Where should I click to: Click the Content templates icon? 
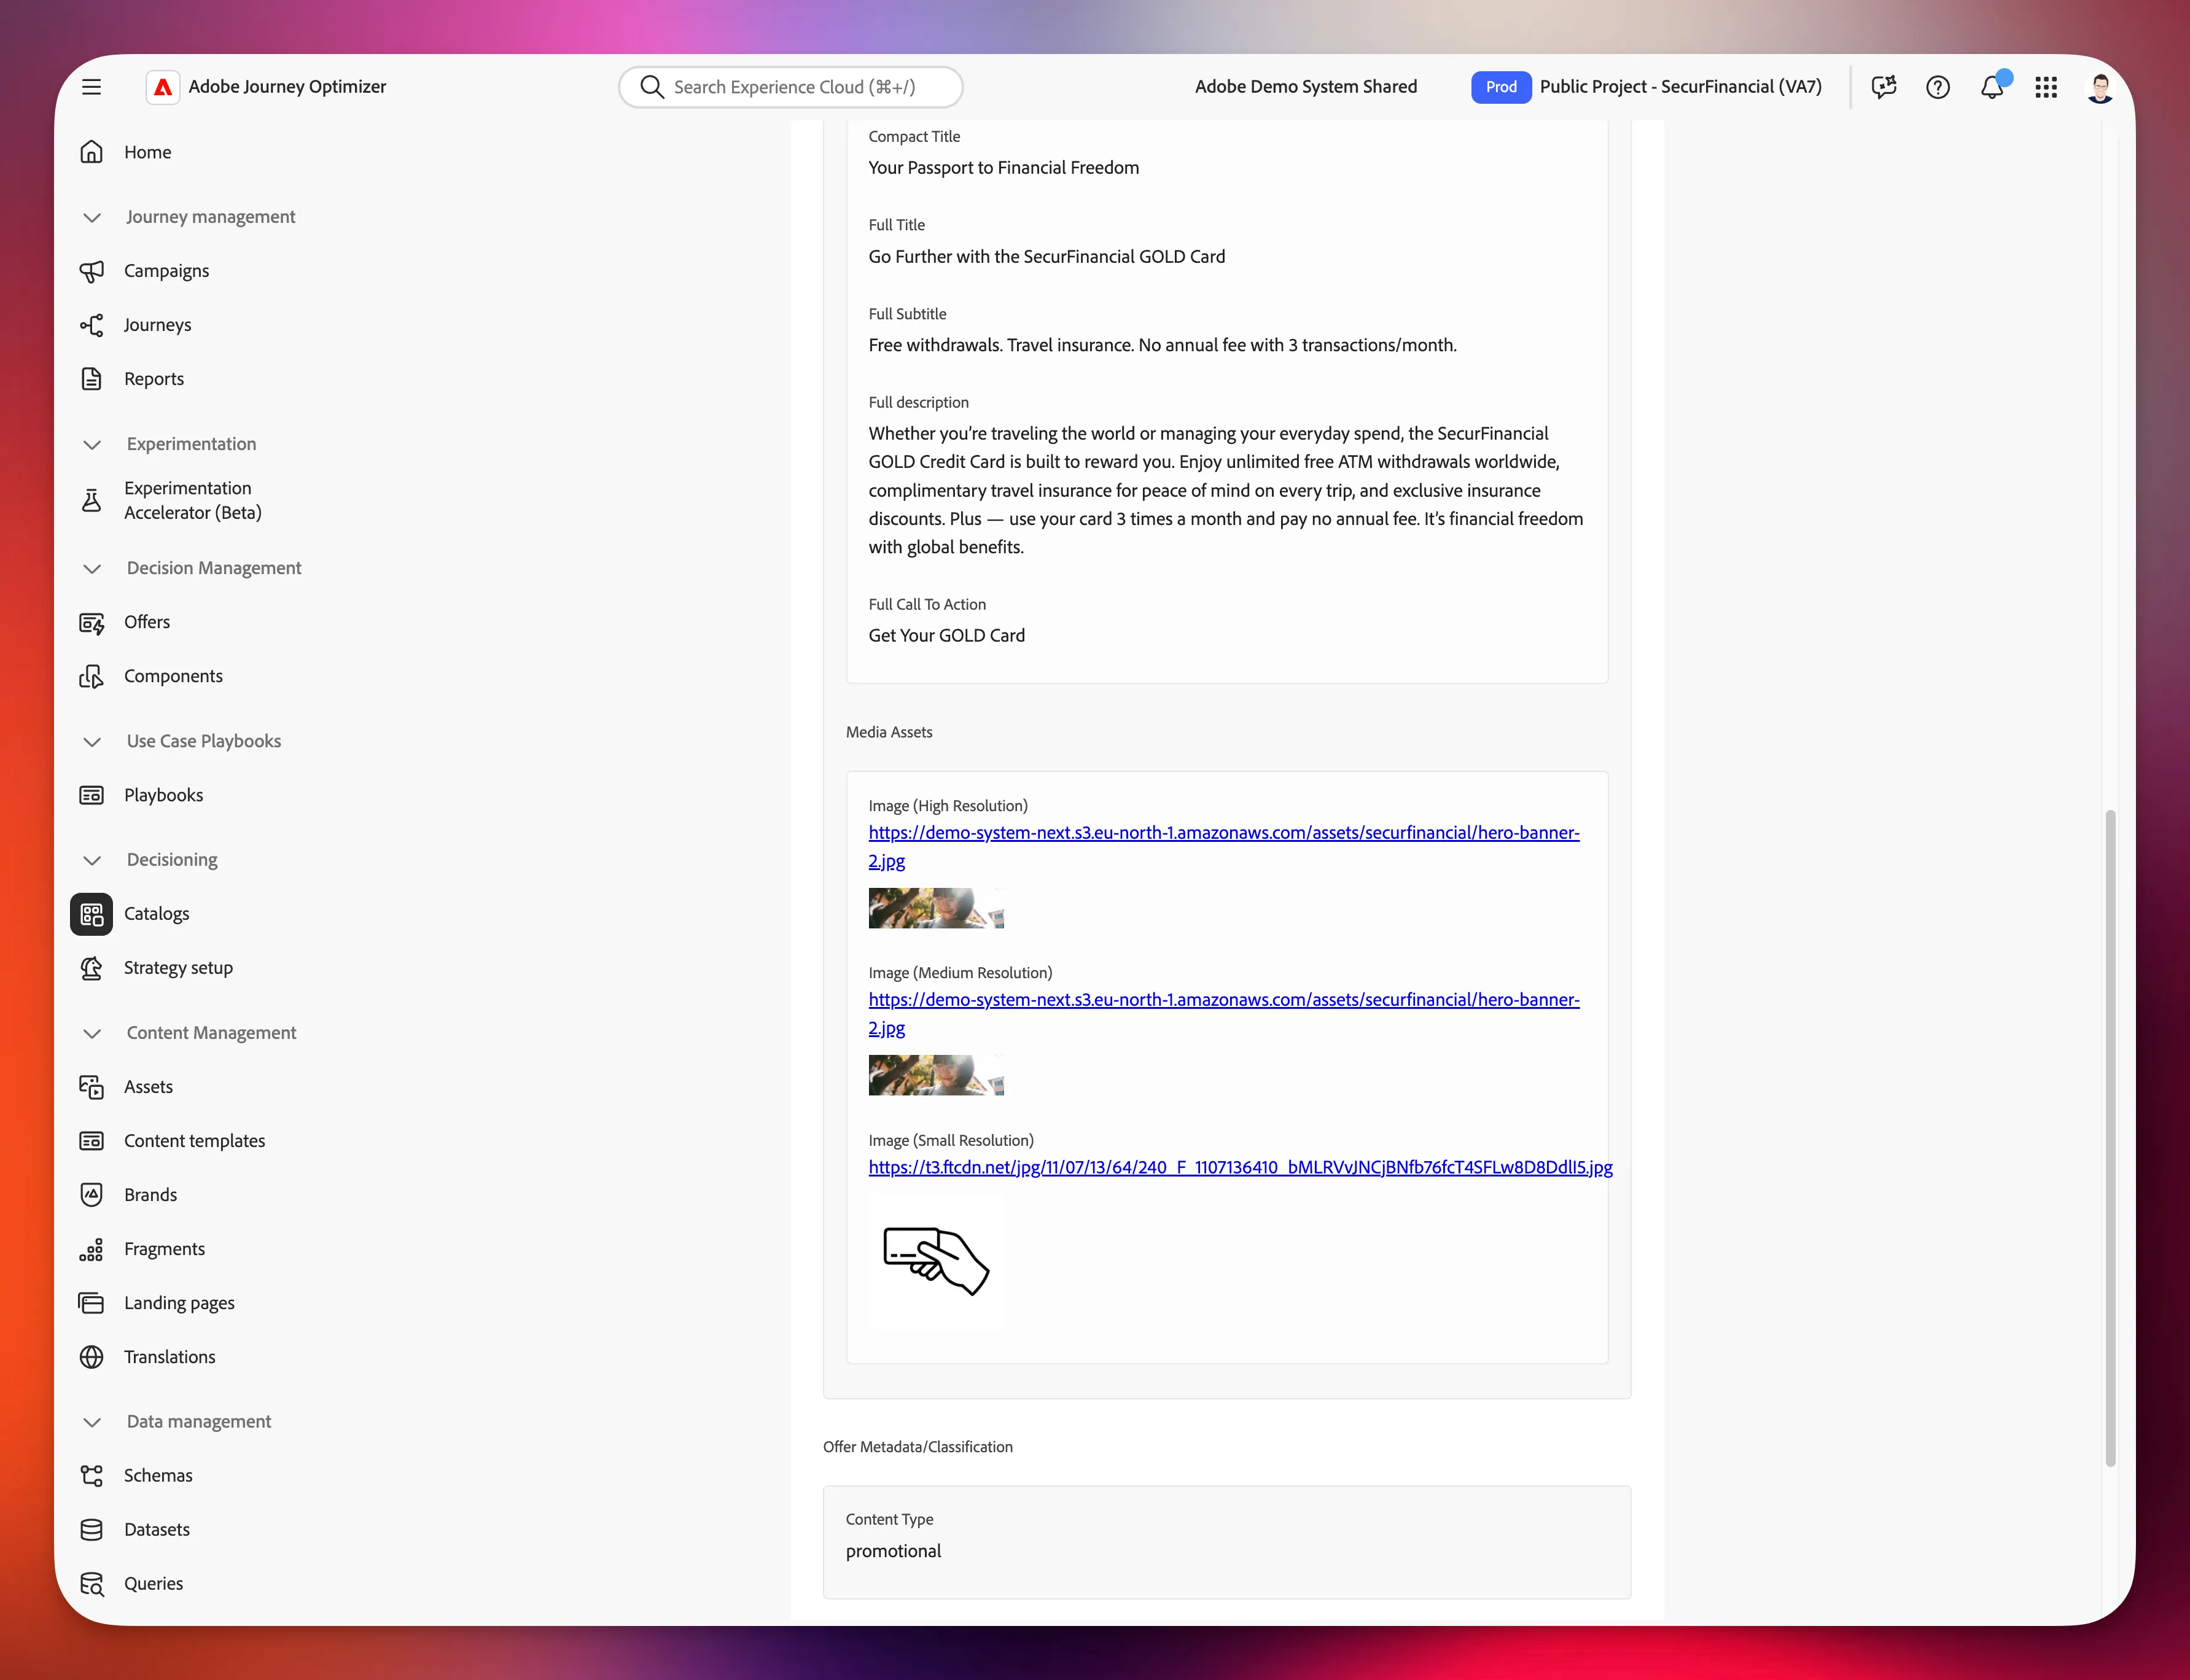click(91, 1141)
